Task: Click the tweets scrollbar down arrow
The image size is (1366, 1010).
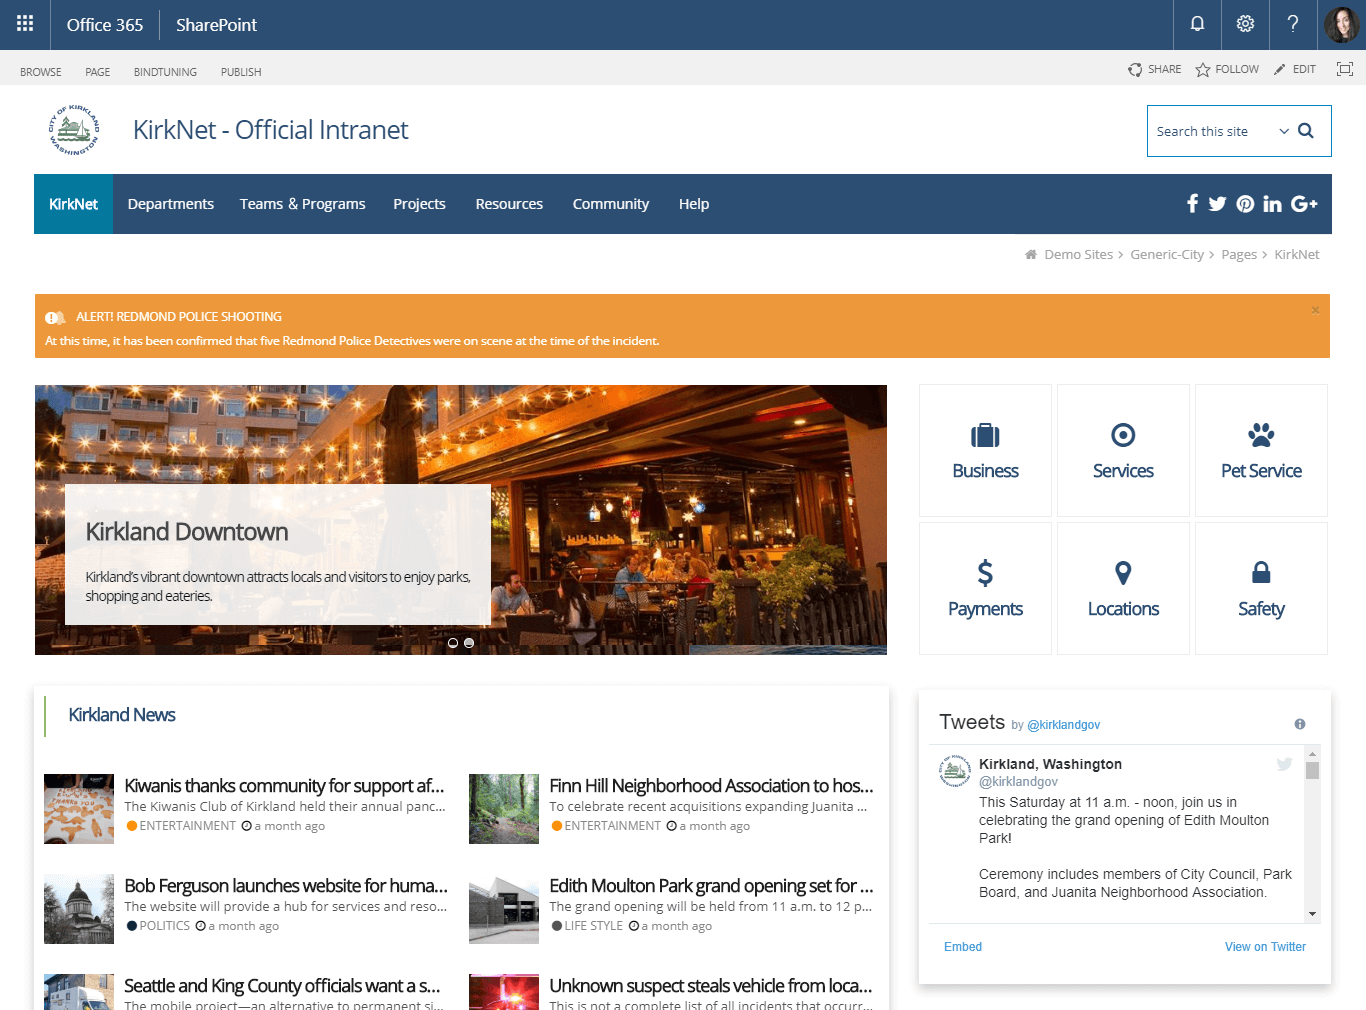Action: pyautogui.click(x=1312, y=914)
